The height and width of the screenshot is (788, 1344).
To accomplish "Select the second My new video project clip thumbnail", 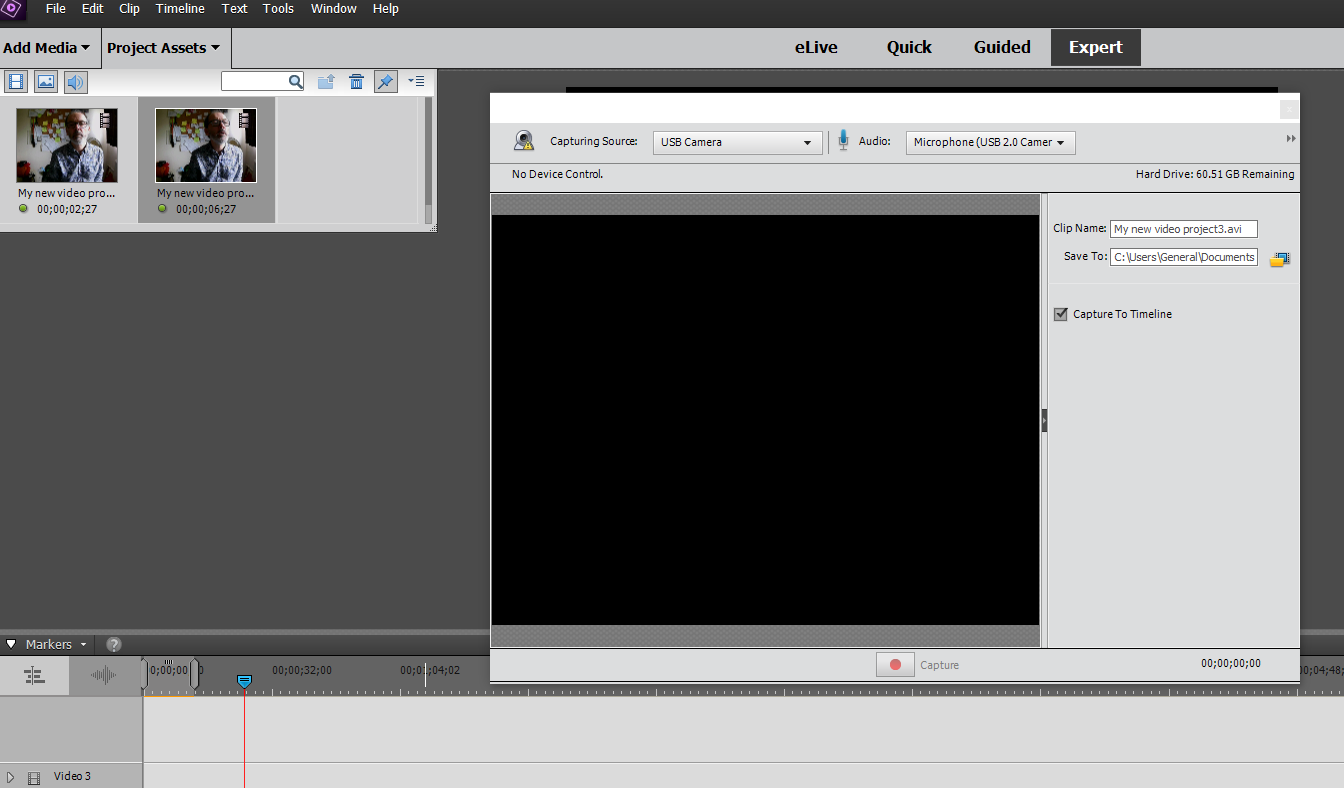I will [x=206, y=145].
